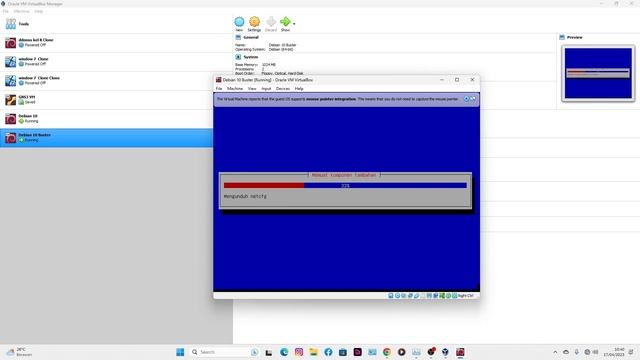Select Tools in the VirtualBox Manager sidebar

click(x=116, y=24)
